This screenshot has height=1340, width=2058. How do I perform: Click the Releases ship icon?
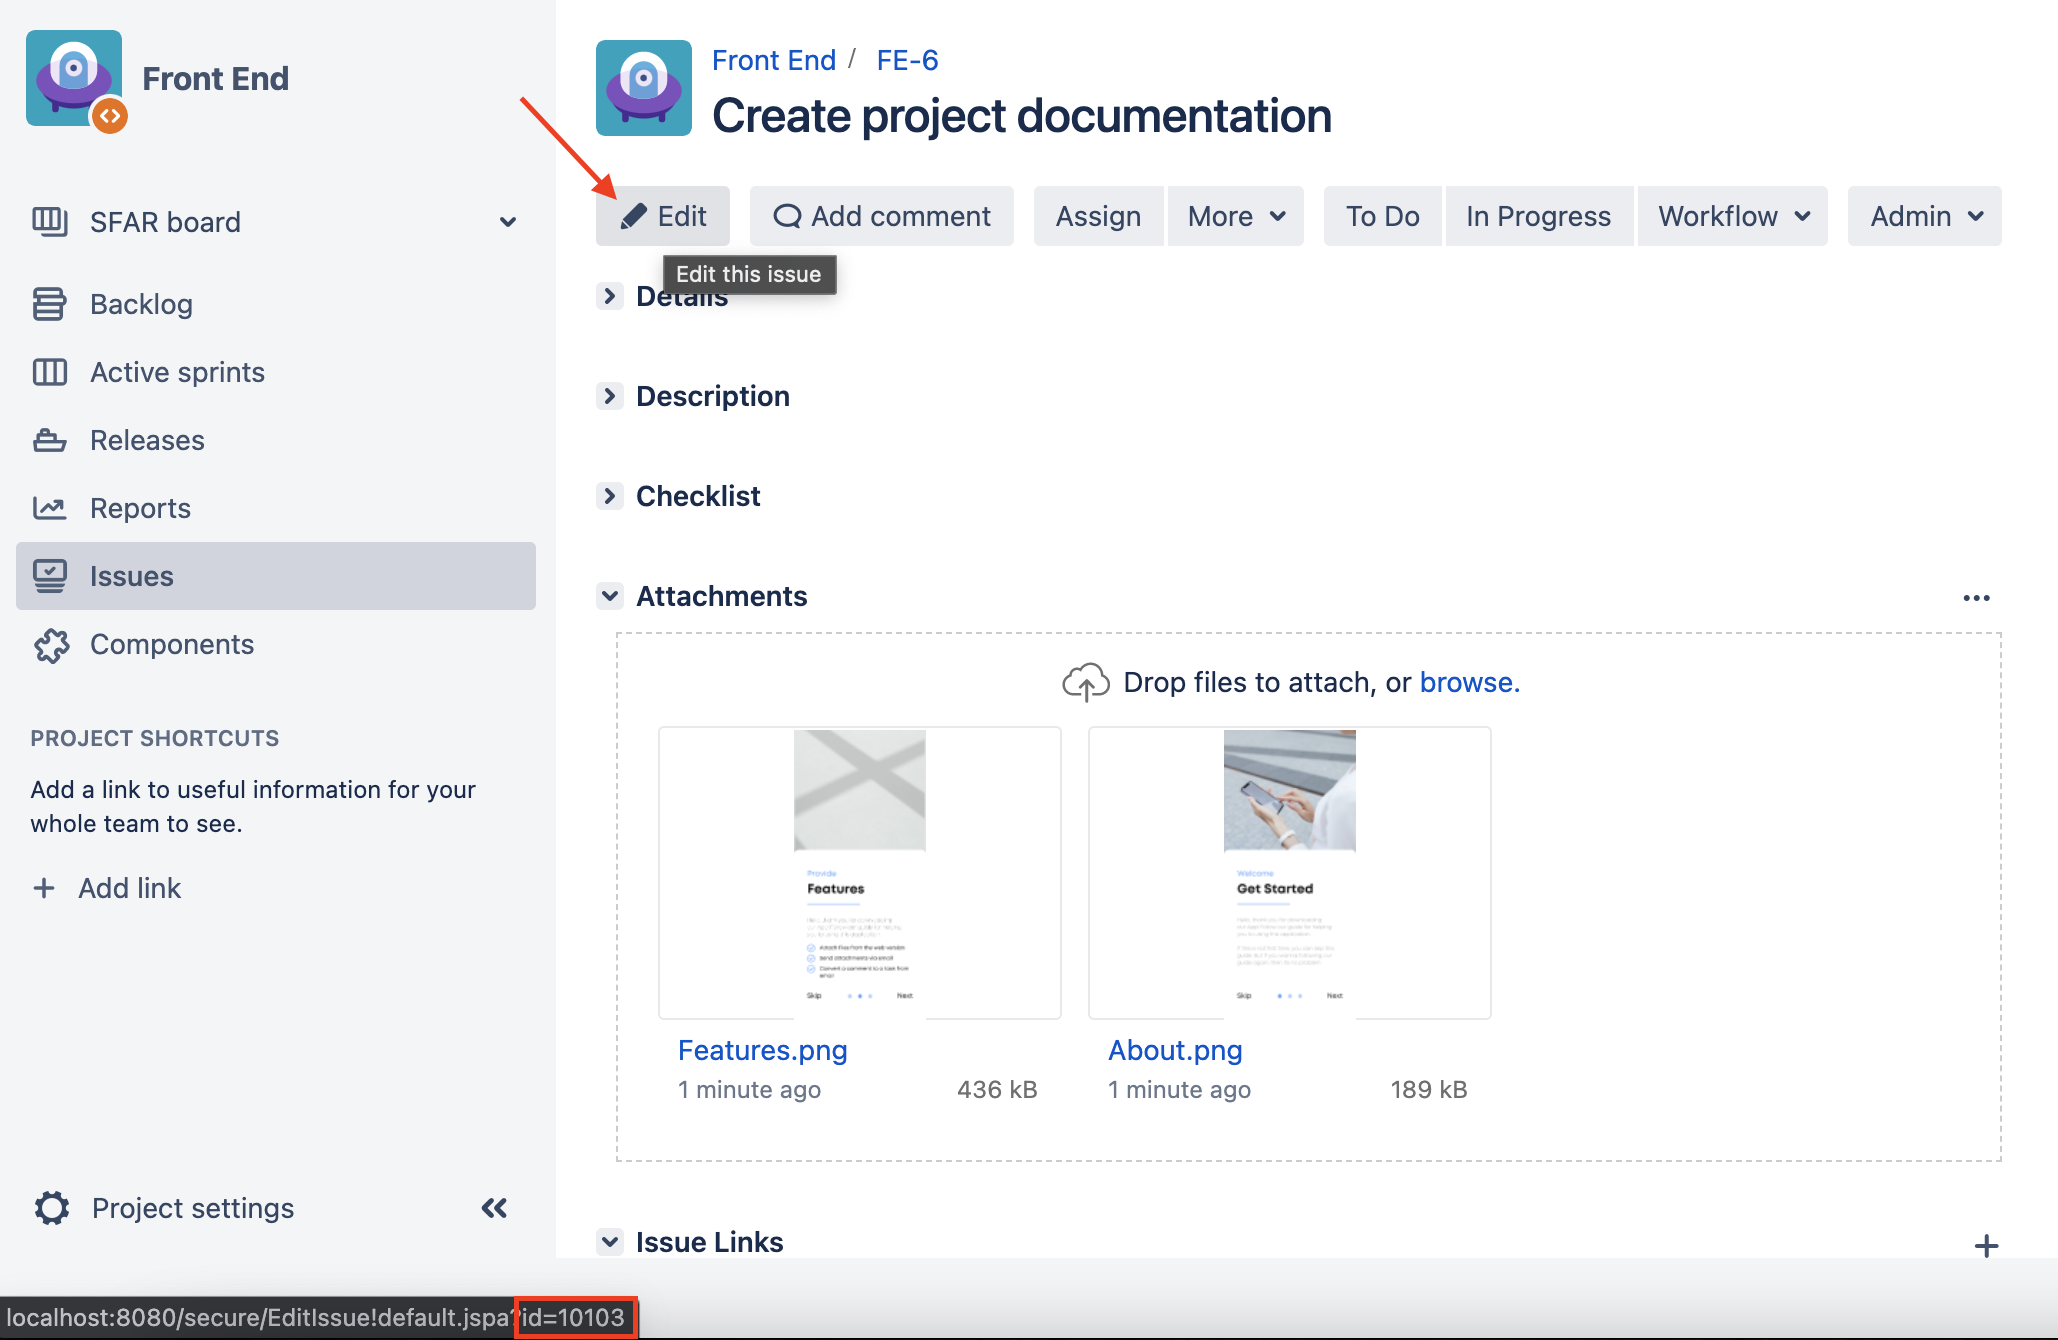coord(49,440)
